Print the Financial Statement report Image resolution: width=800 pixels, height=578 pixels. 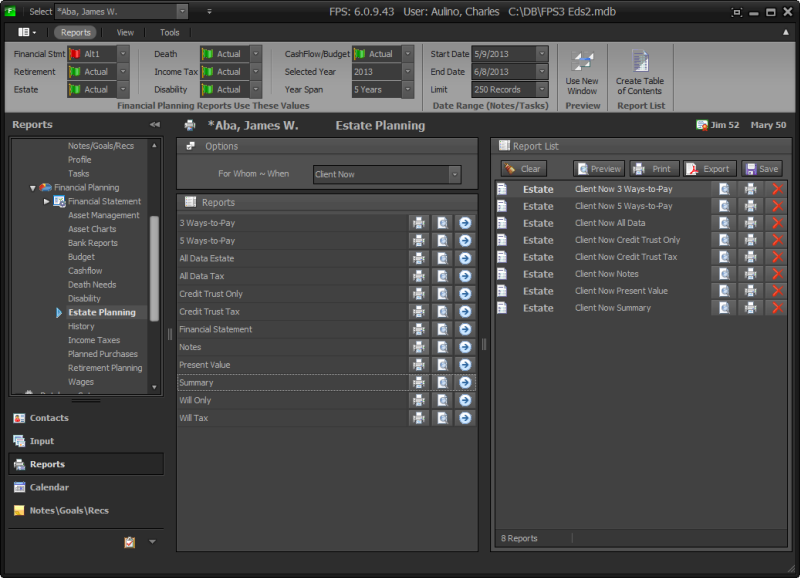click(x=419, y=330)
